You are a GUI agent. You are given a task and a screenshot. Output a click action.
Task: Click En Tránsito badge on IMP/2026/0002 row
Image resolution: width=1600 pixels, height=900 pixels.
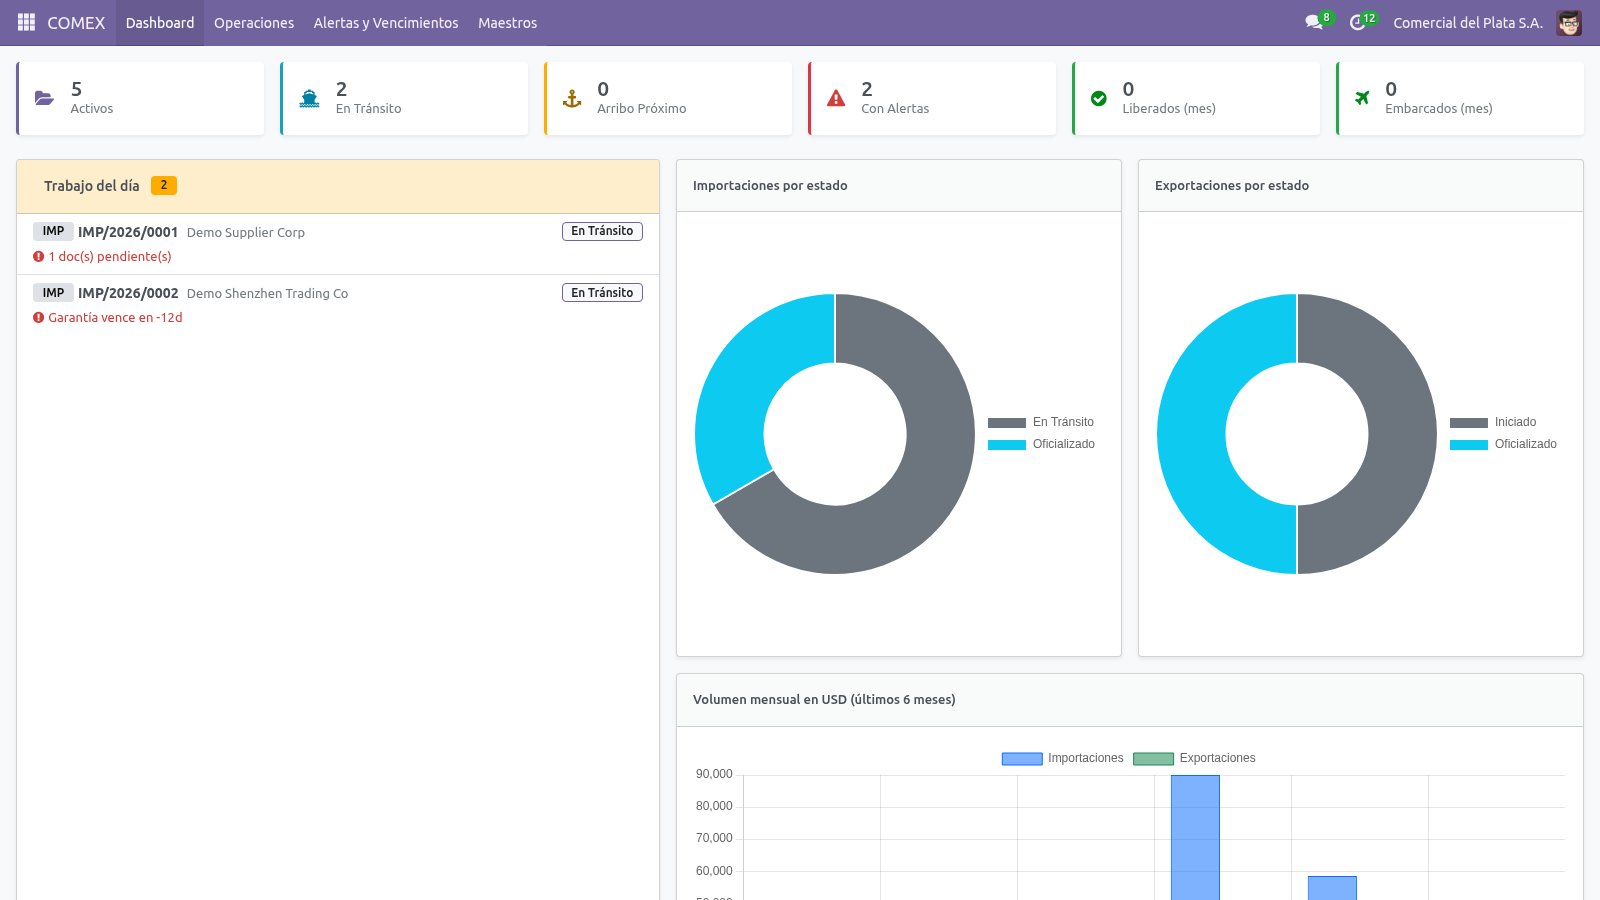(x=602, y=293)
